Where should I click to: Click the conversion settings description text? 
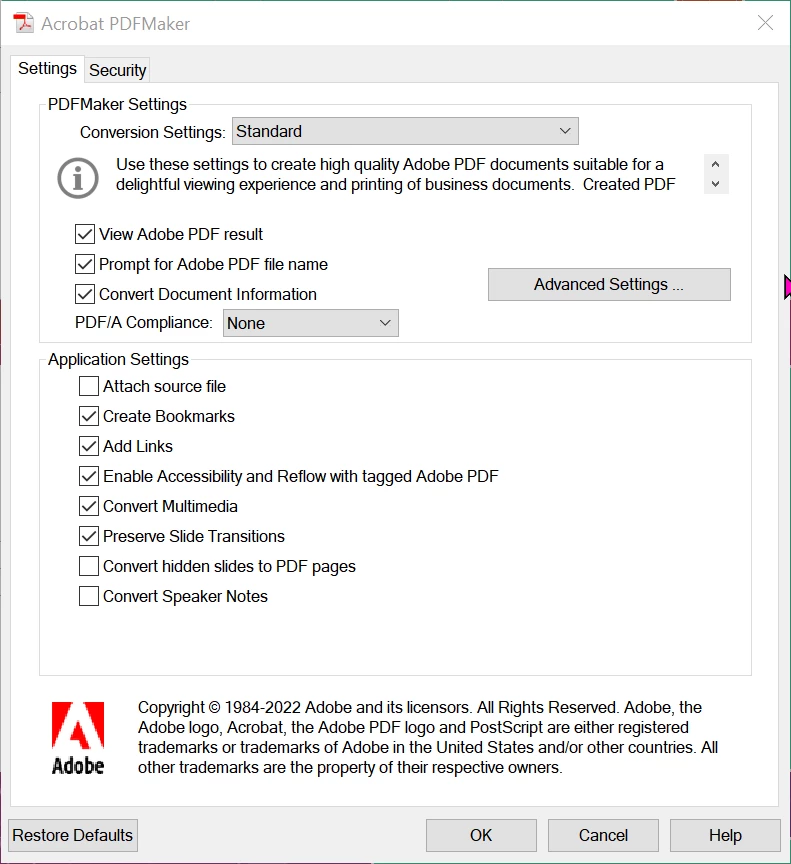click(396, 174)
